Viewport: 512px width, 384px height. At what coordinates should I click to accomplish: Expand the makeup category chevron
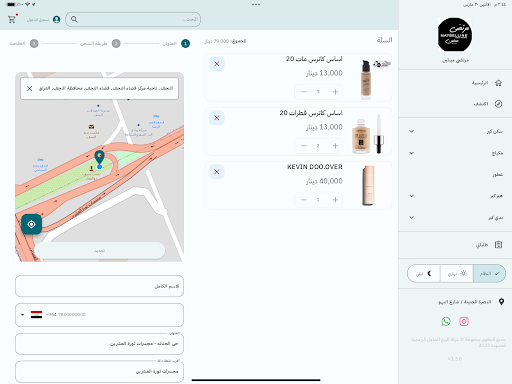tap(412, 153)
